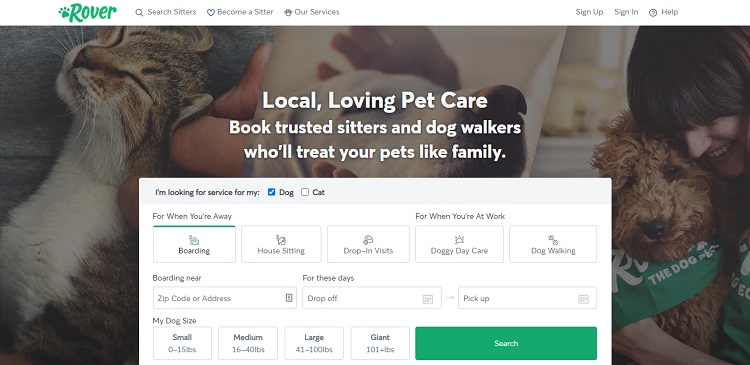Open the Drop off date picker
750x365 pixels.
[372, 298]
